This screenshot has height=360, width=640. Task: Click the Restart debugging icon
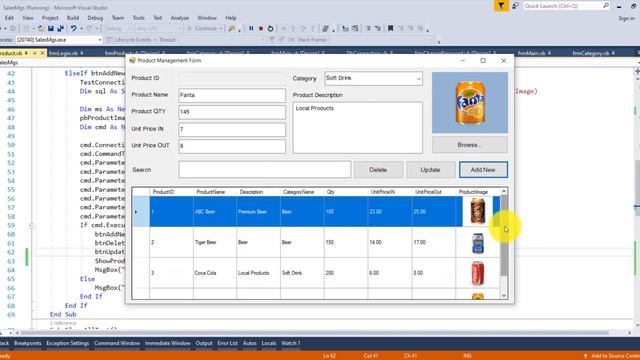pos(270,29)
